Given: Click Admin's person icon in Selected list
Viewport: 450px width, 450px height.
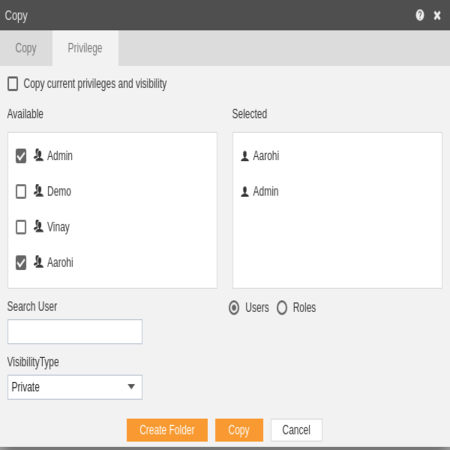Looking at the screenshot, I should coord(245,192).
